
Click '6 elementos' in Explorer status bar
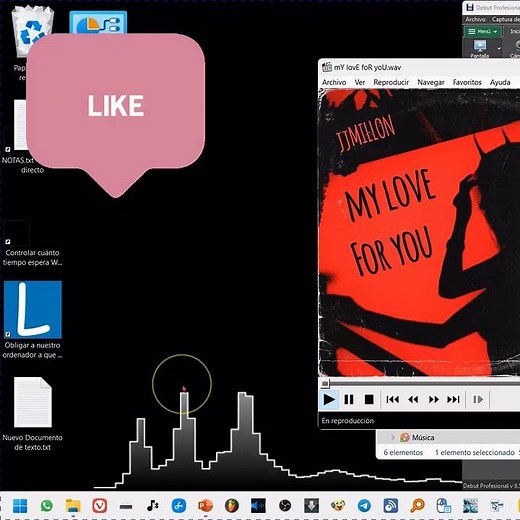[x=403, y=452]
